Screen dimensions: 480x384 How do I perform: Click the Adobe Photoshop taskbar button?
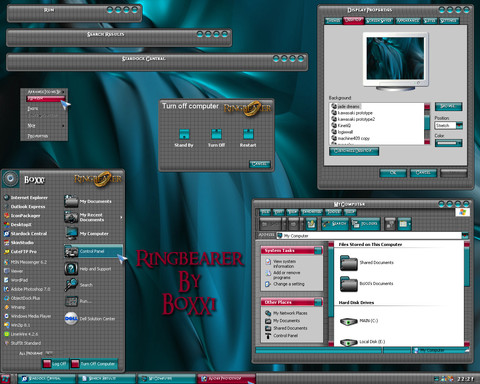(227, 379)
